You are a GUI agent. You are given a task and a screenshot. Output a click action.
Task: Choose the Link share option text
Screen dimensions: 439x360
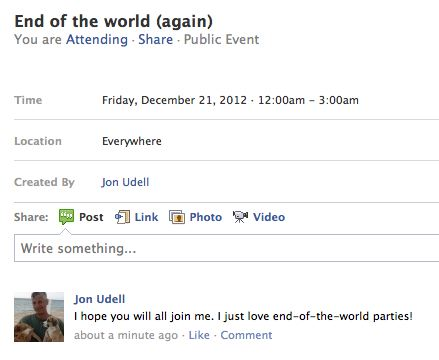146,217
